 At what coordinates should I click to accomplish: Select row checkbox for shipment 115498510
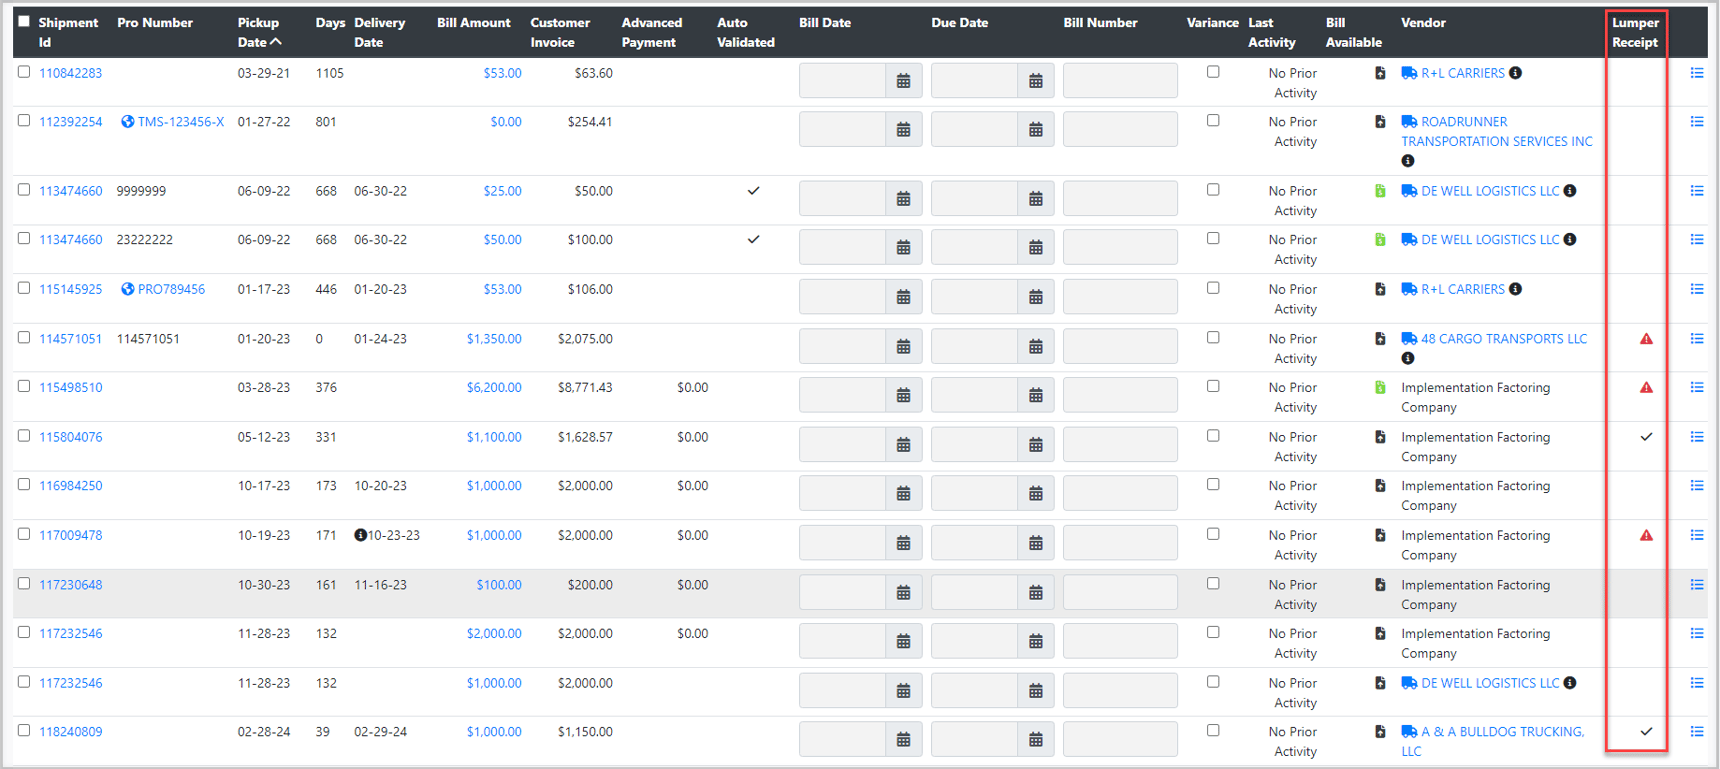[24, 387]
